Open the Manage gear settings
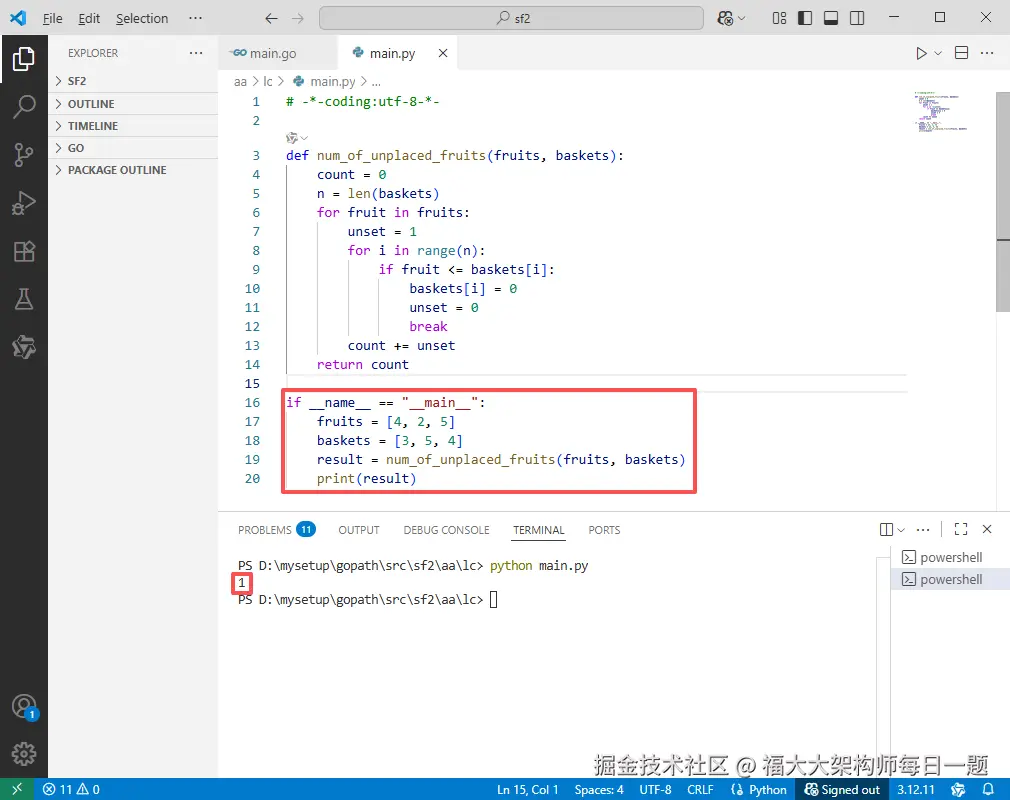 point(24,753)
